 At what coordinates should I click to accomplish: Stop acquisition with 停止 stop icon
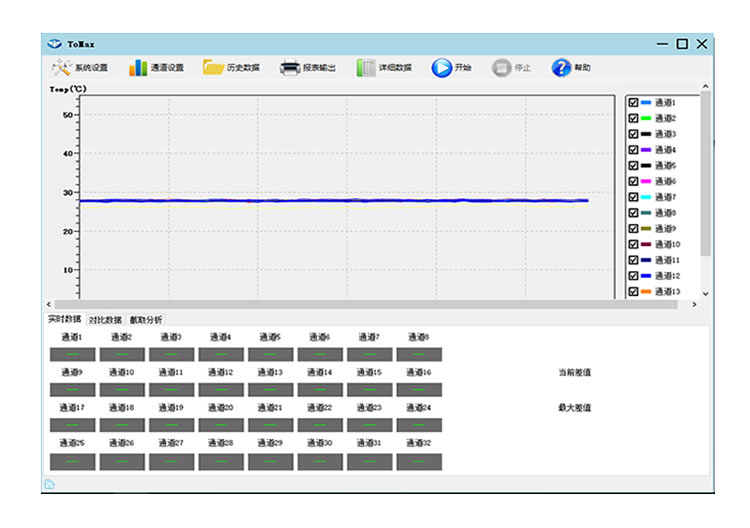501,68
